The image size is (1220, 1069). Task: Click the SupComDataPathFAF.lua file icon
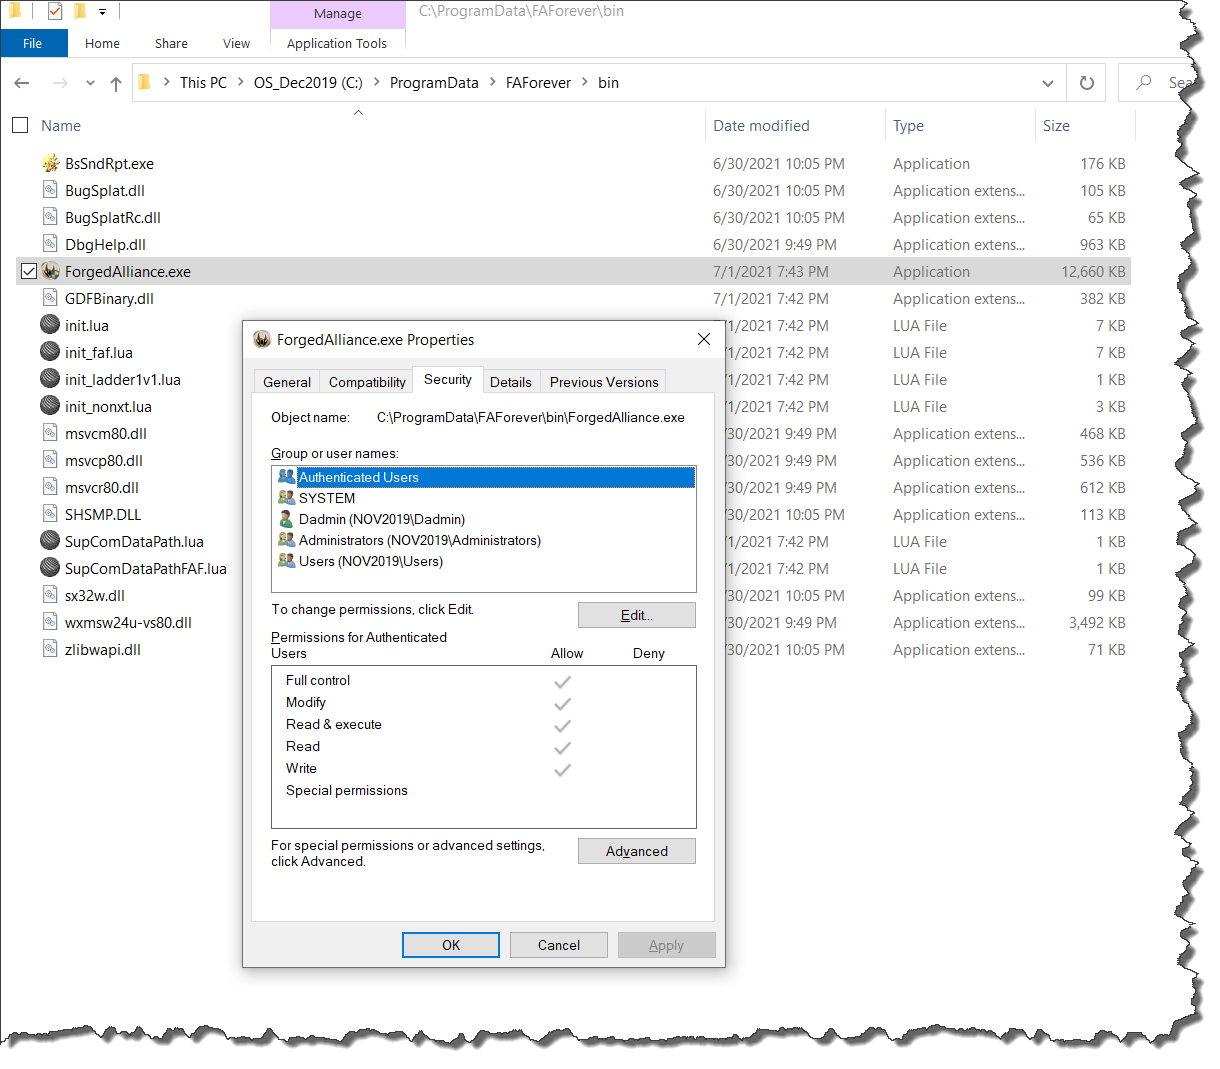(x=50, y=568)
